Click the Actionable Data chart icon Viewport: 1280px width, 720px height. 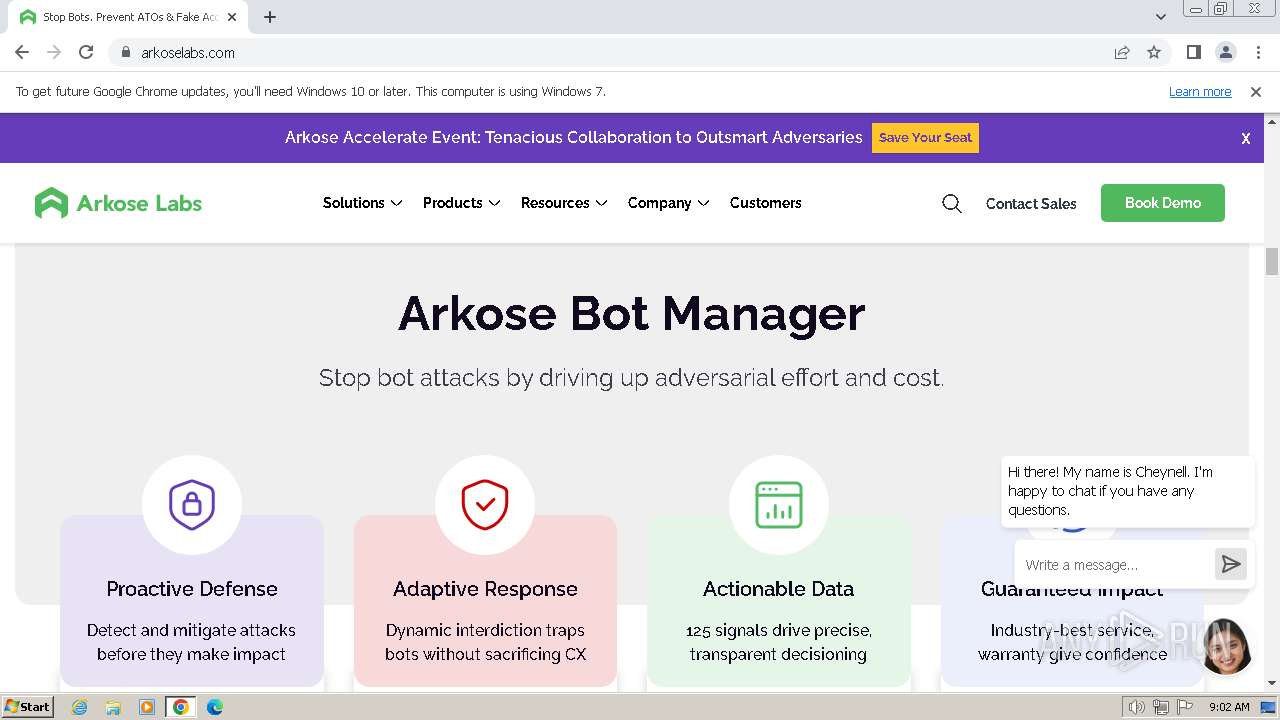[779, 505]
